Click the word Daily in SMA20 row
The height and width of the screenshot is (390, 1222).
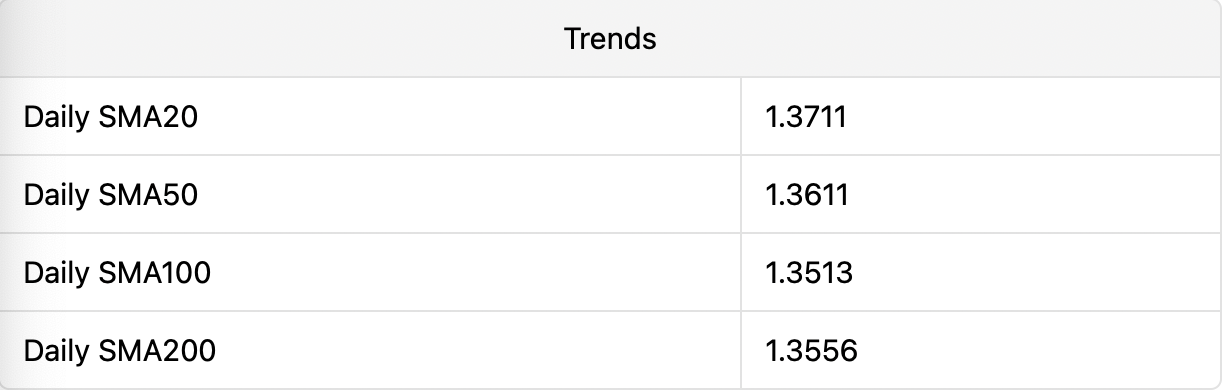pos(57,118)
